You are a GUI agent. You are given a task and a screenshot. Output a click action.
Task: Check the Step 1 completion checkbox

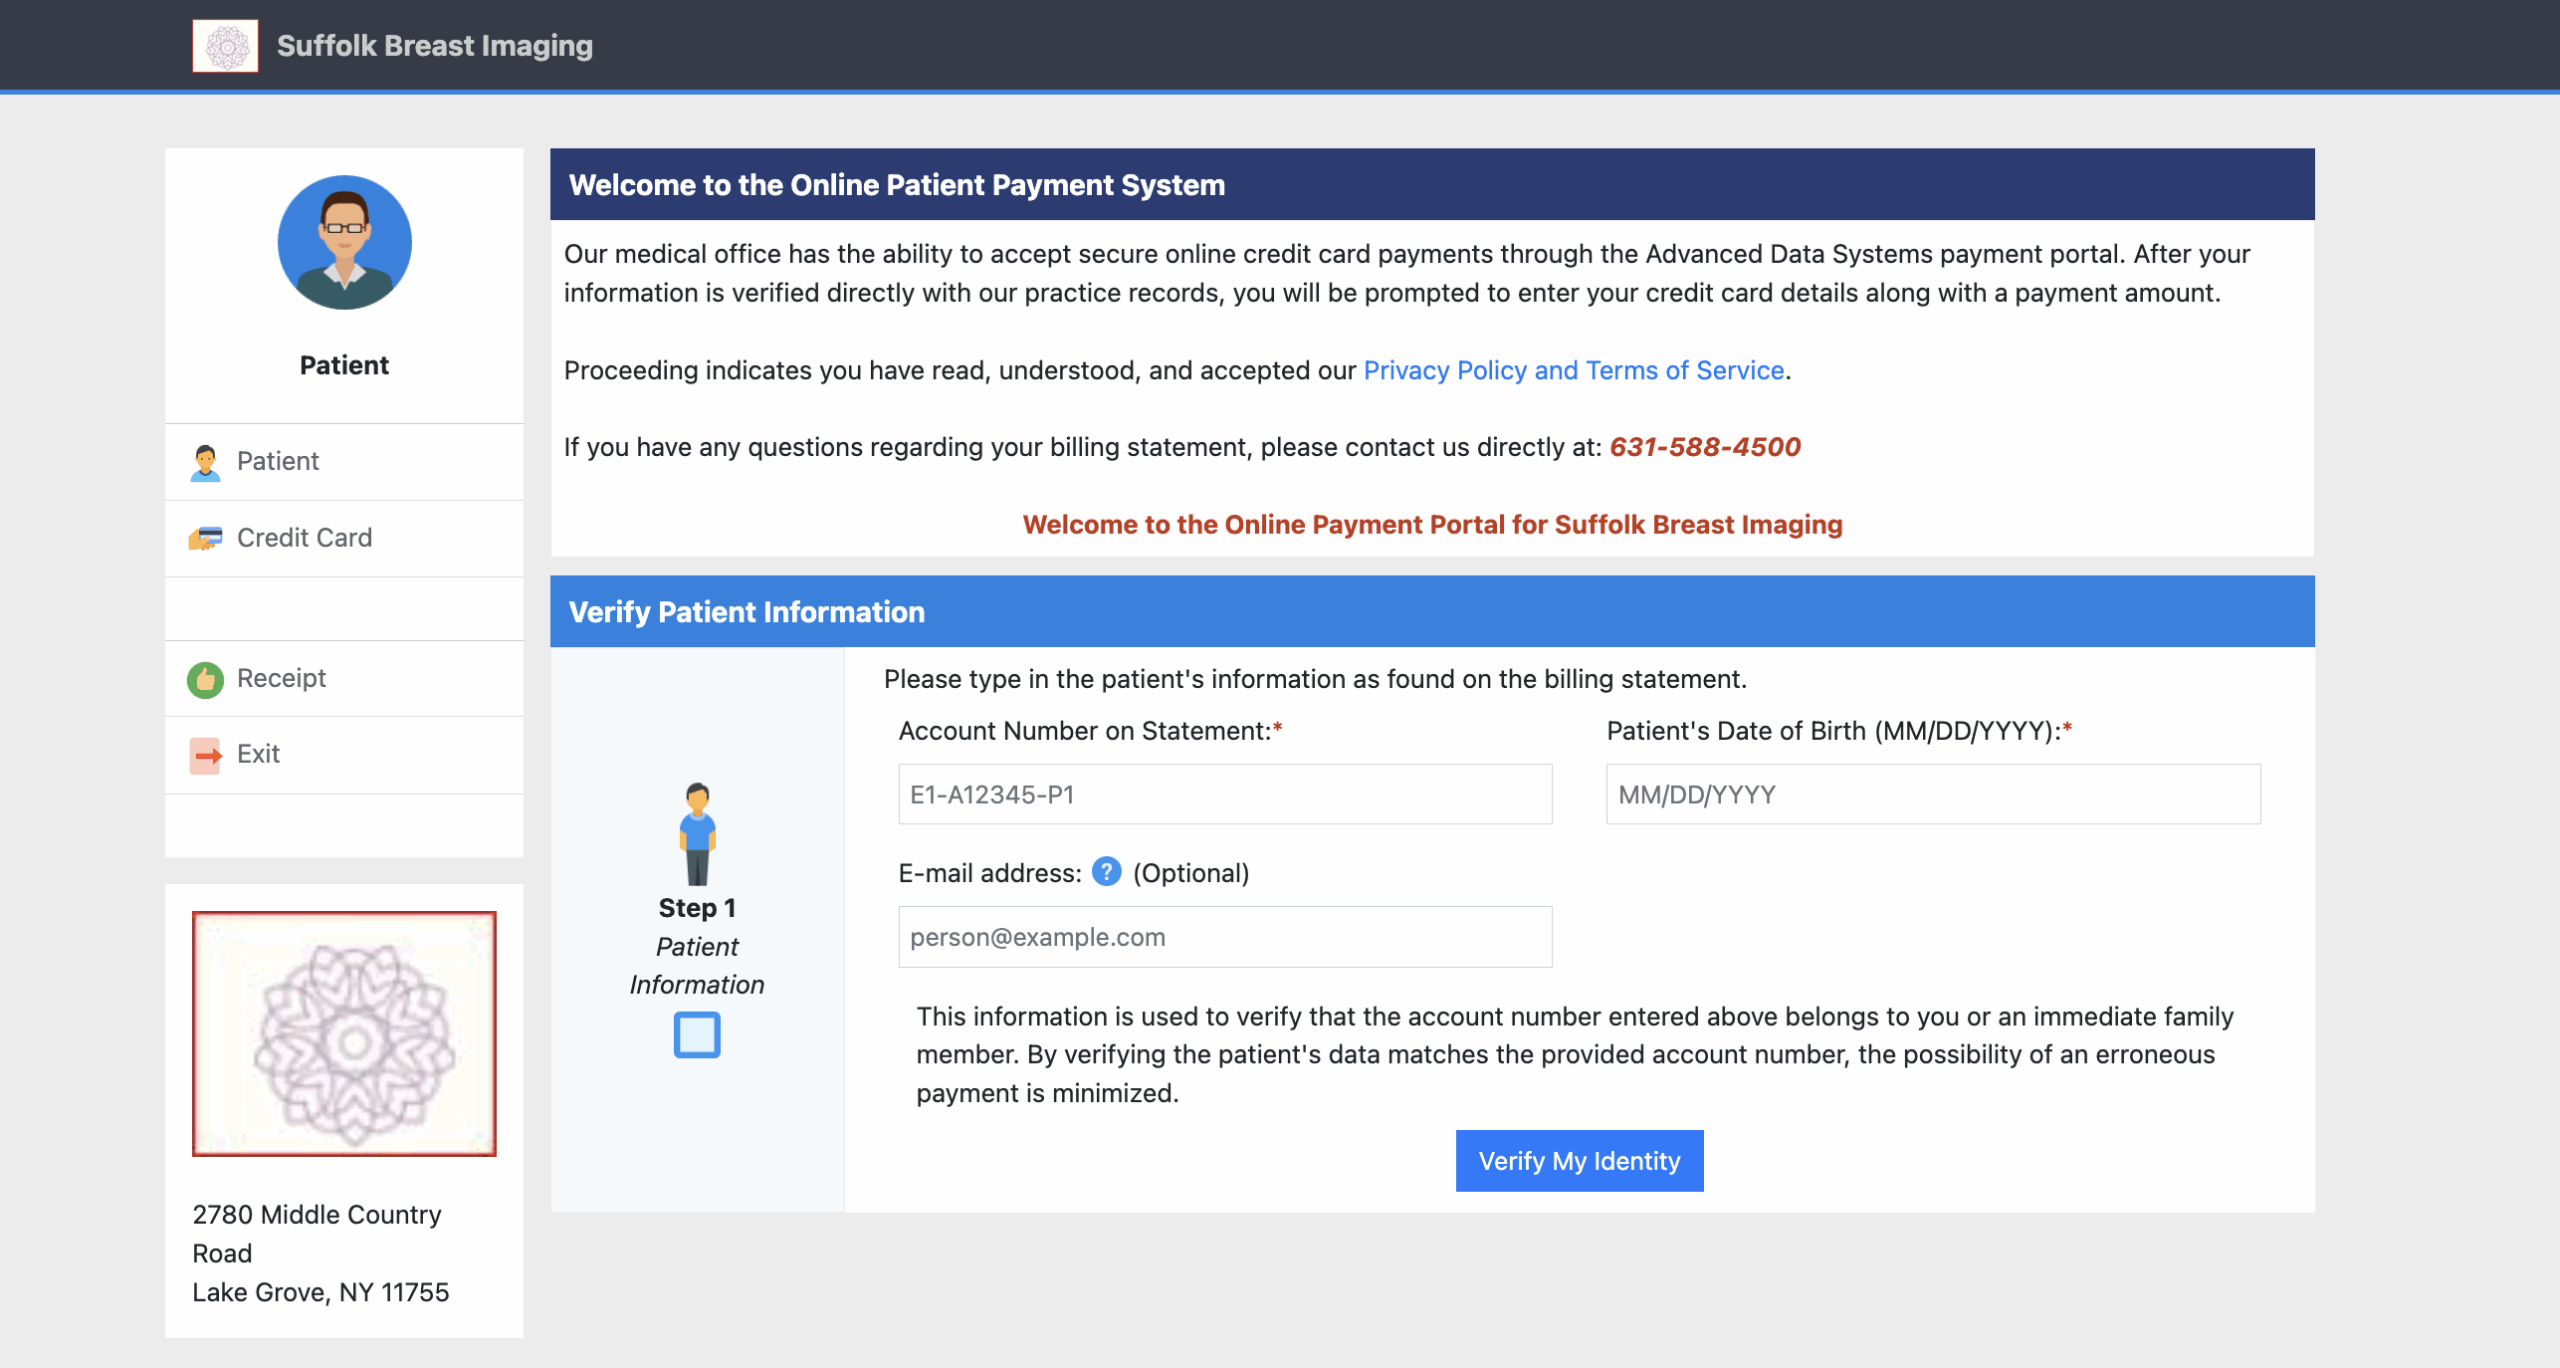tap(697, 1036)
